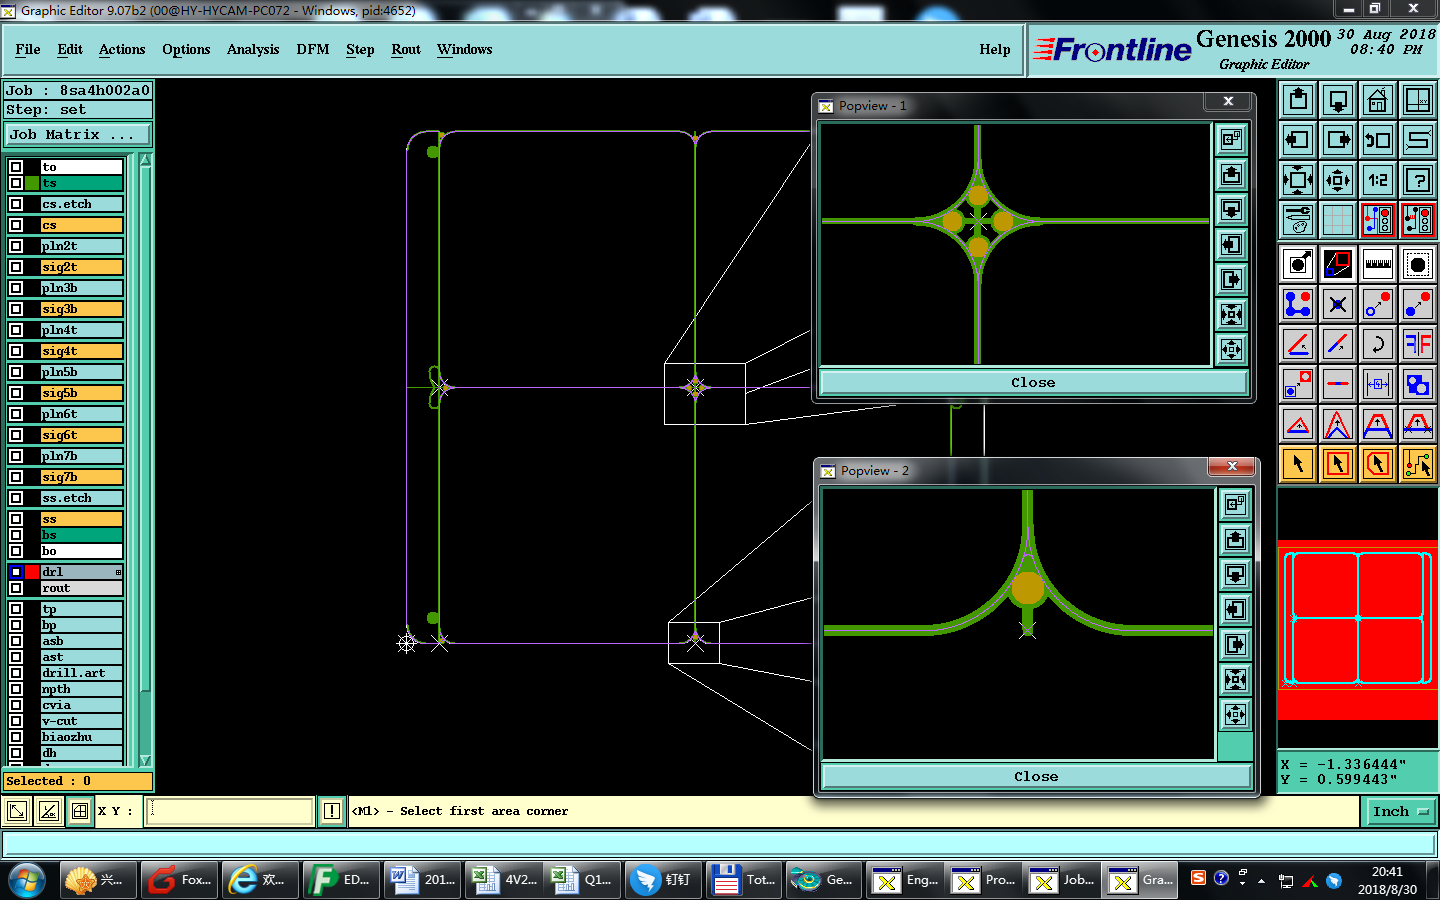Screen dimensions: 1440x900
Task: Click pan up icon in Popview 2 sidebar
Action: pos(1236,539)
